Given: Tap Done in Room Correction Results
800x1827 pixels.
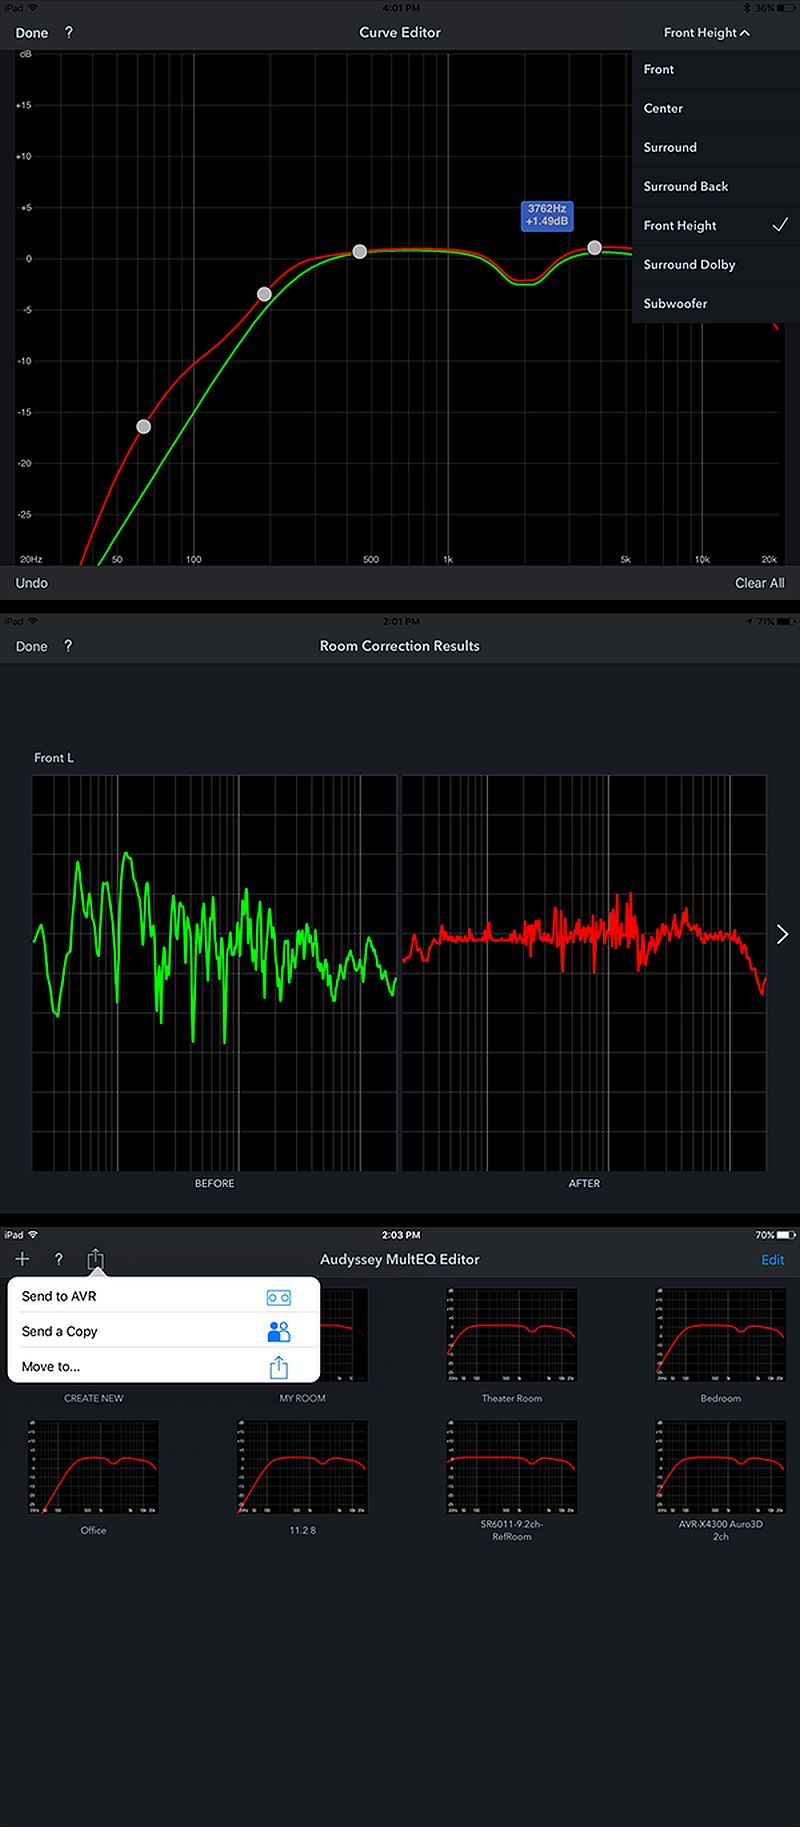Looking at the screenshot, I should (x=31, y=646).
